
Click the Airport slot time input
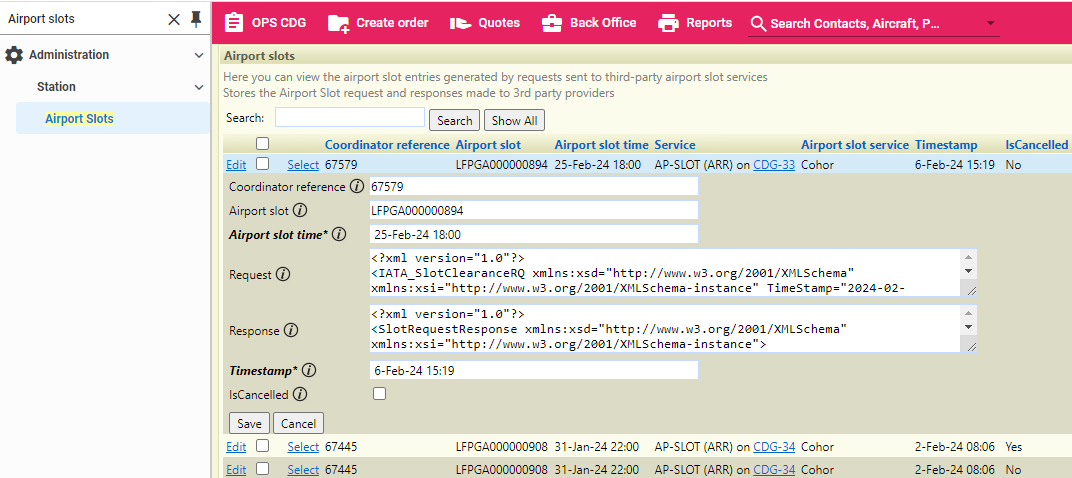point(533,235)
